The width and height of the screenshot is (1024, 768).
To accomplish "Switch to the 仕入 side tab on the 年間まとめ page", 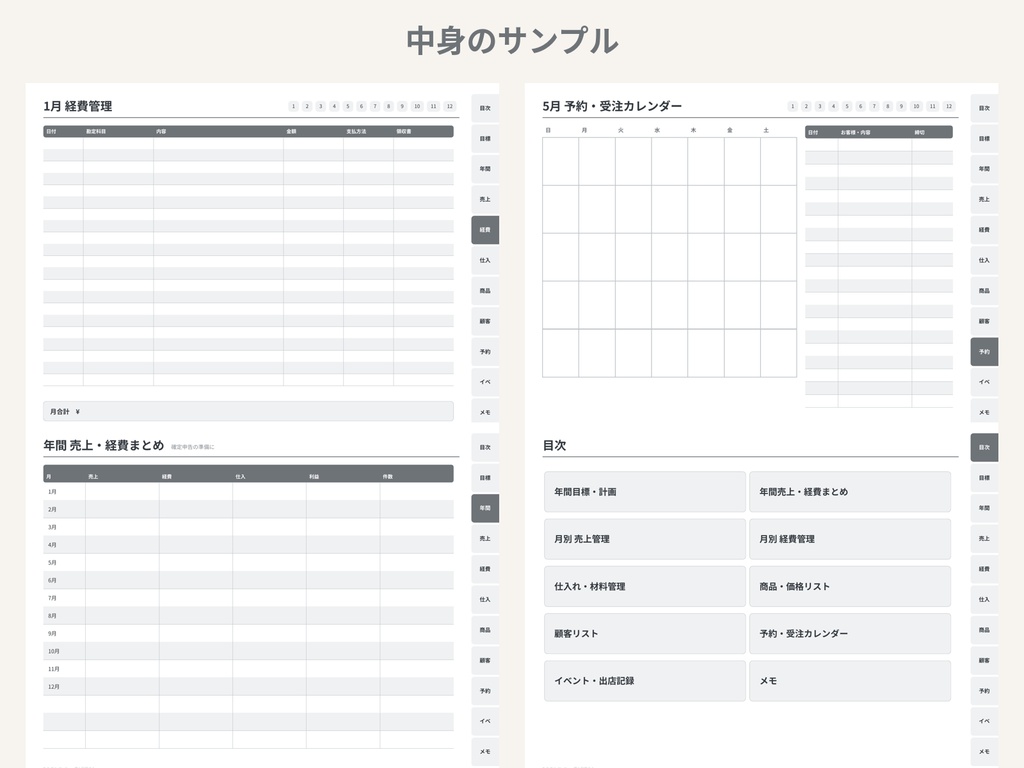I will click(x=485, y=600).
